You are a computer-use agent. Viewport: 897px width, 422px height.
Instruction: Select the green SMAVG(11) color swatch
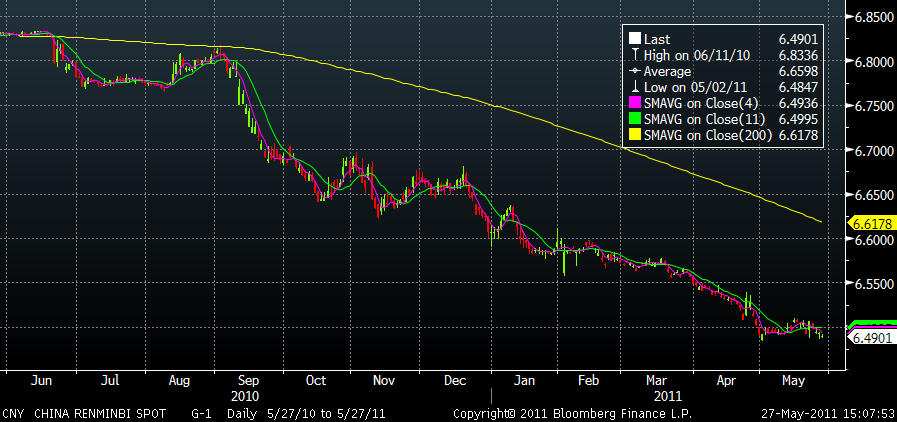(x=633, y=119)
